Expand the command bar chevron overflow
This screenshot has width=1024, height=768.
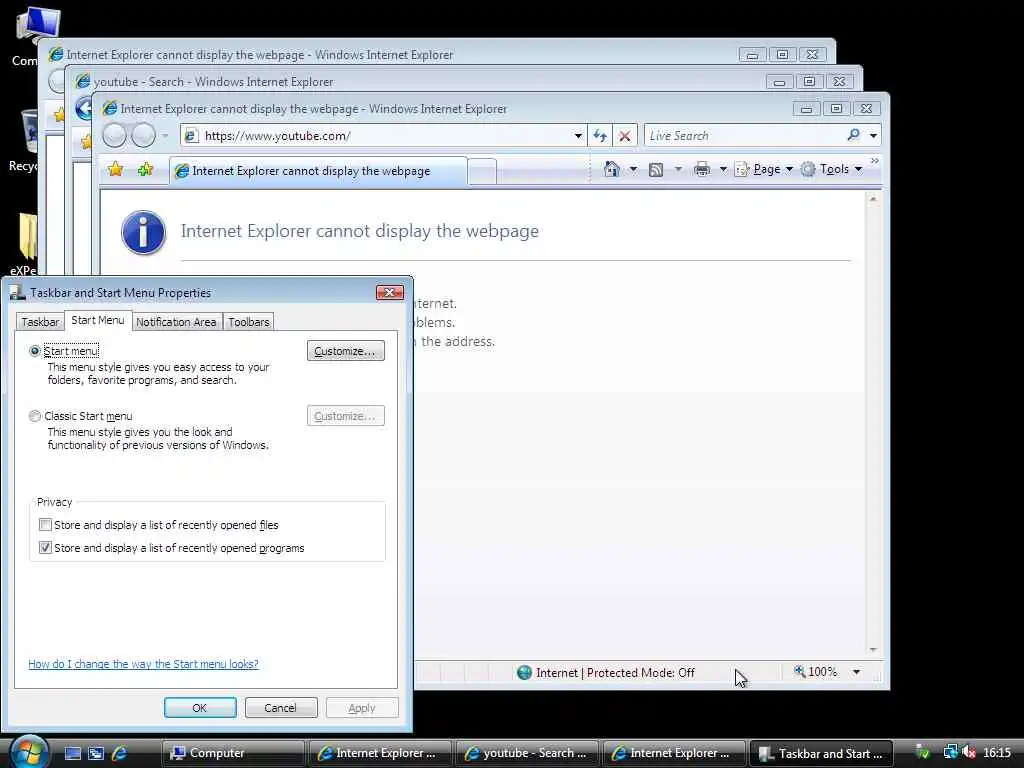(x=874, y=161)
